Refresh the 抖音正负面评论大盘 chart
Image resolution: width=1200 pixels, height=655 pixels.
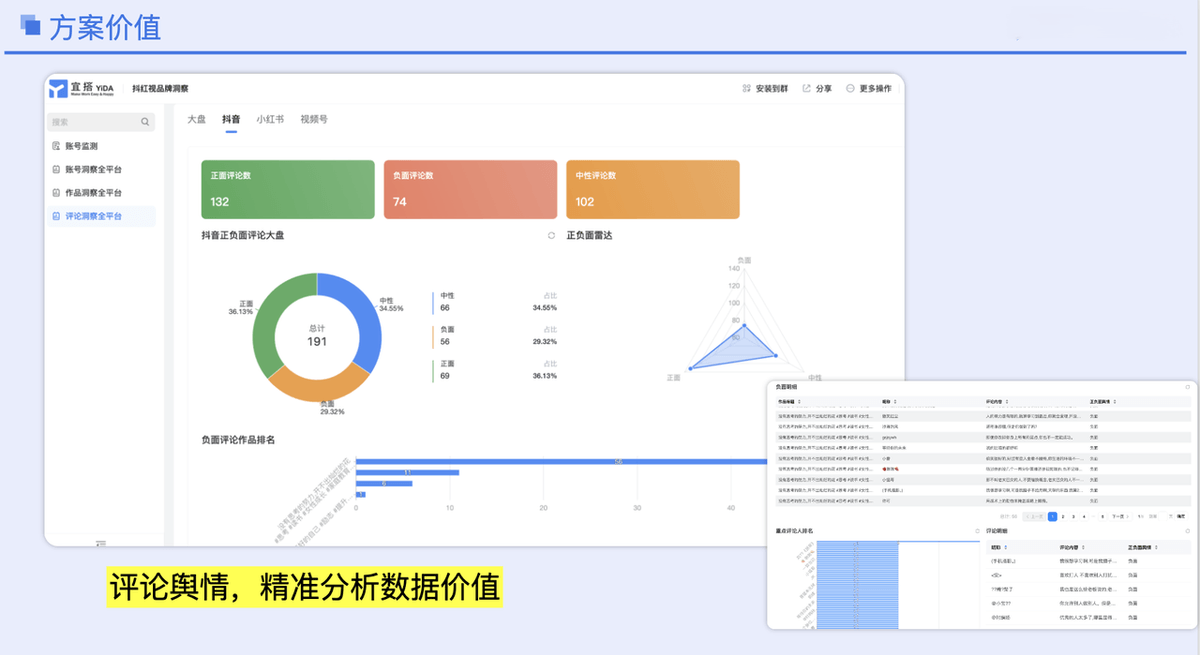[x=551, y=236]
